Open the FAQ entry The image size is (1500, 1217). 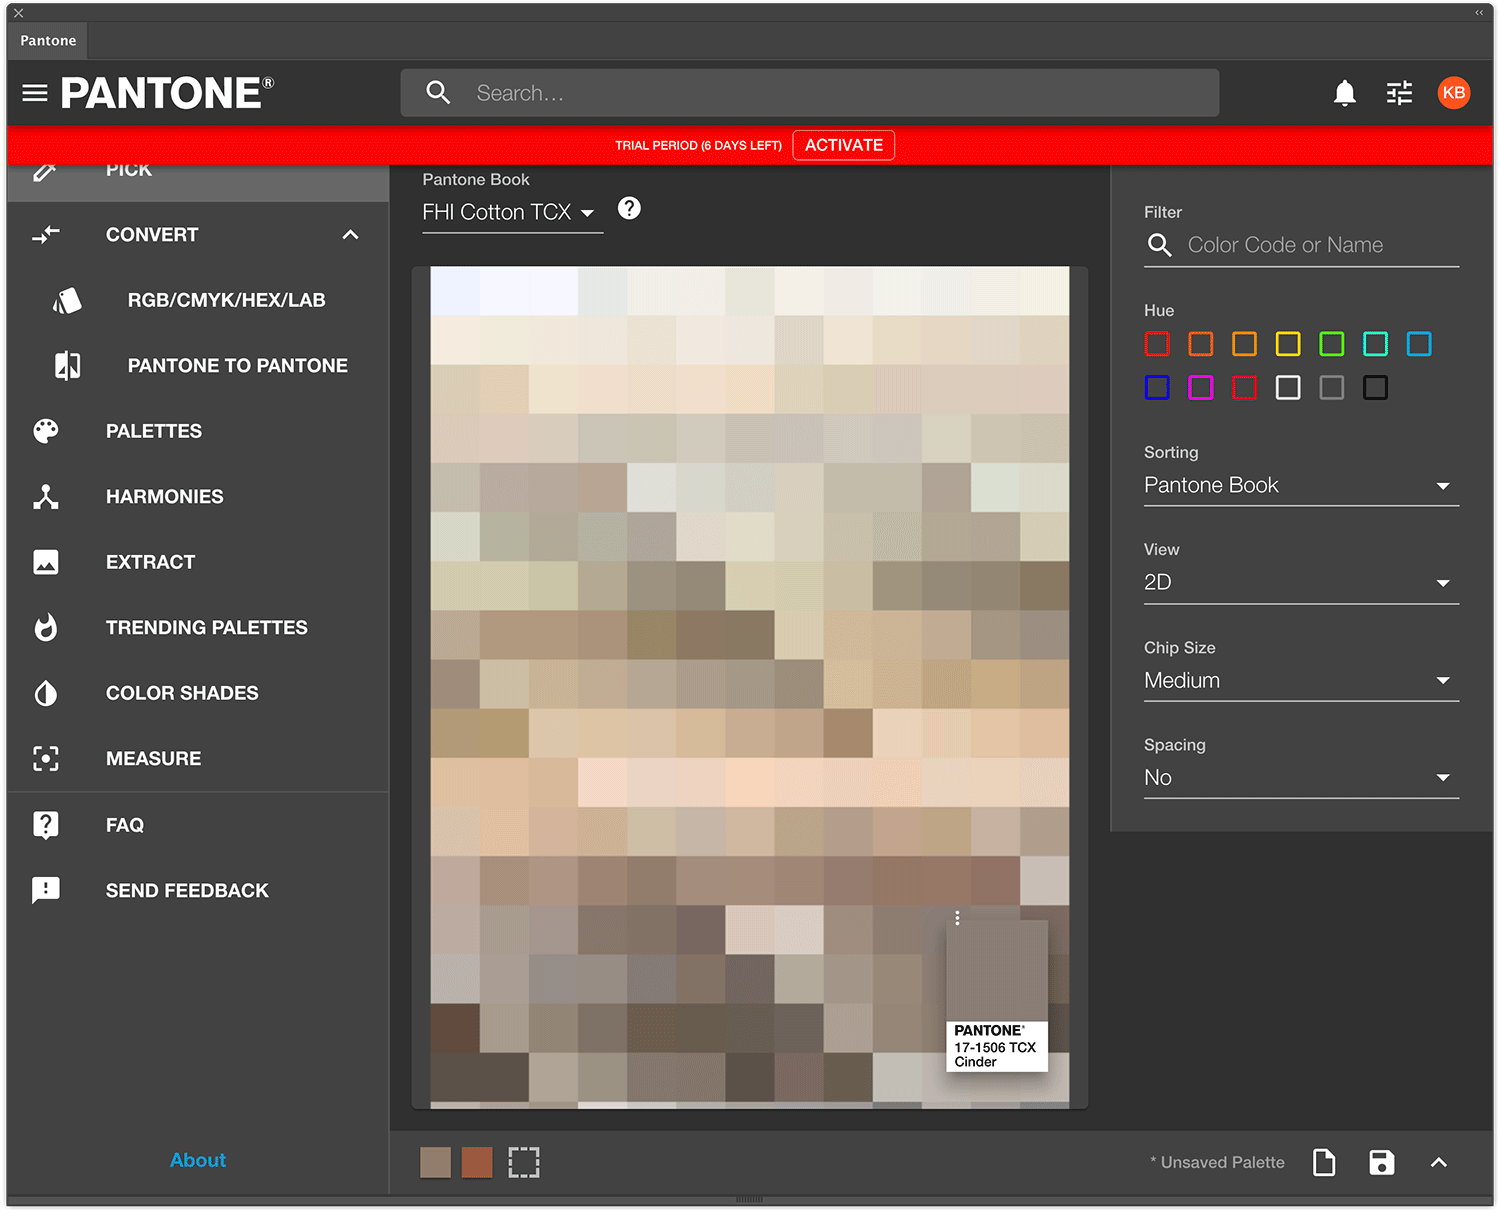coord(125,825)
